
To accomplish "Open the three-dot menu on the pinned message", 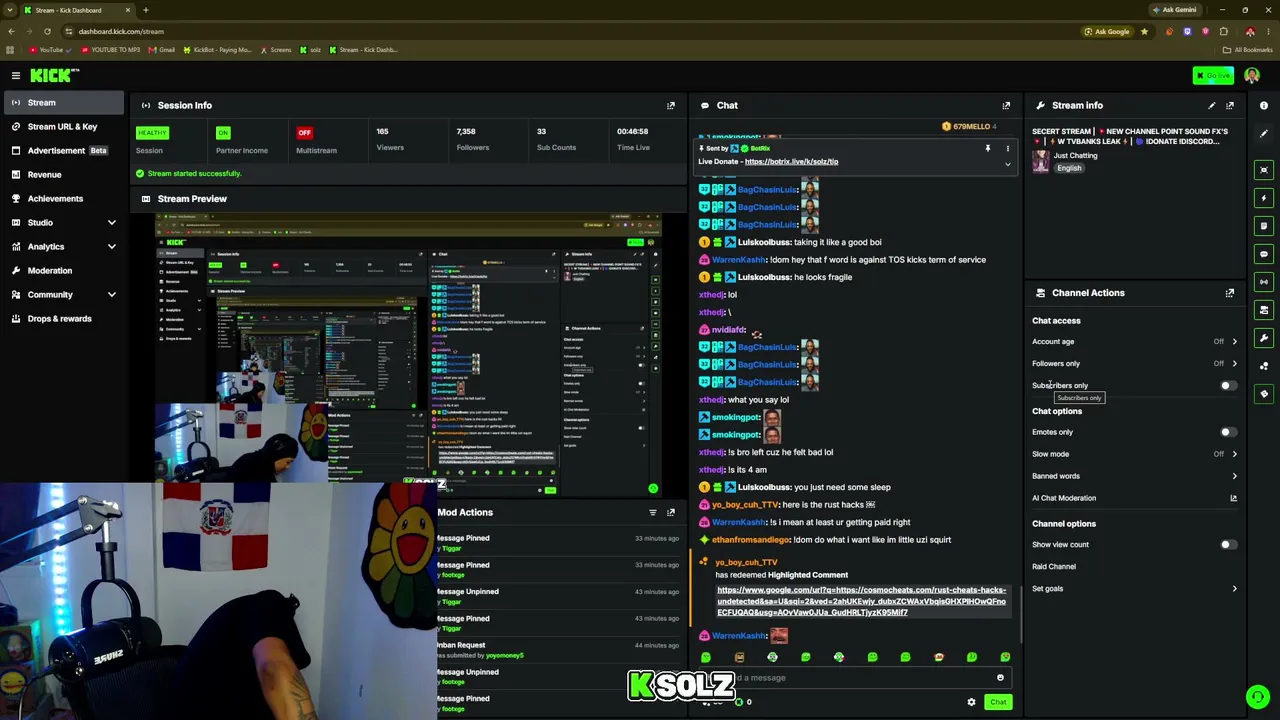I will pyautogui.click(x=1007, y=148).
